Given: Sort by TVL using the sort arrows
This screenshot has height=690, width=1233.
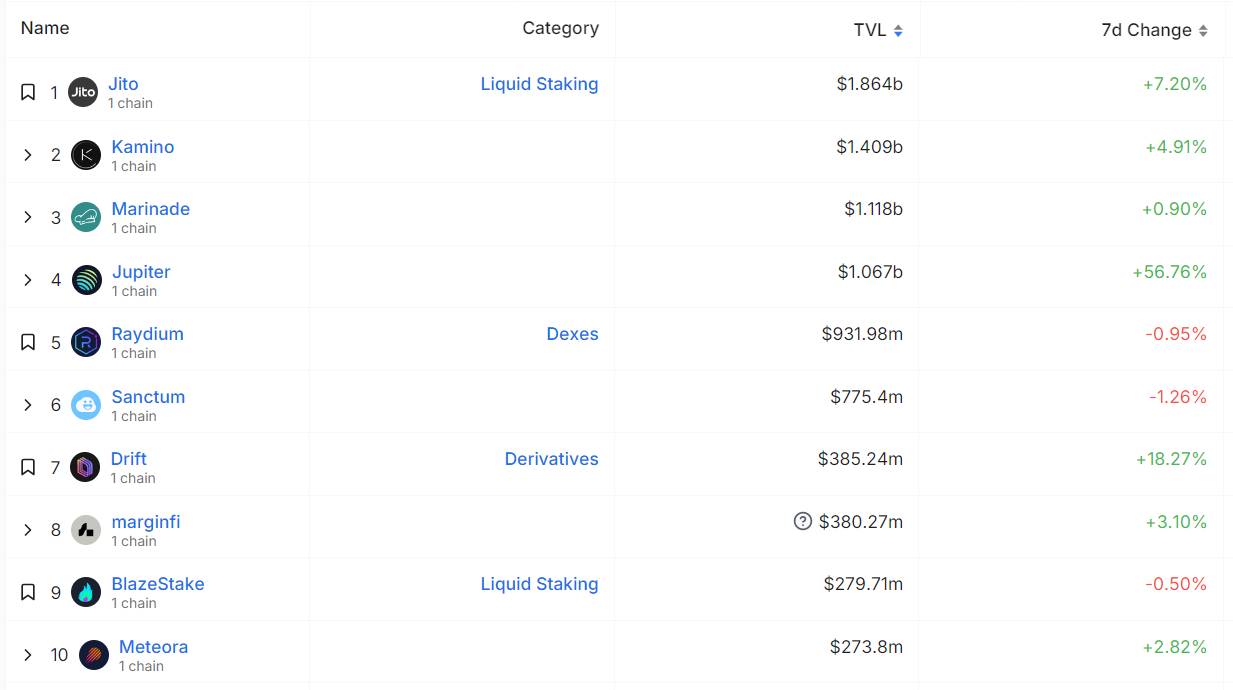Looking at the screenshot, I should [898, 31].
